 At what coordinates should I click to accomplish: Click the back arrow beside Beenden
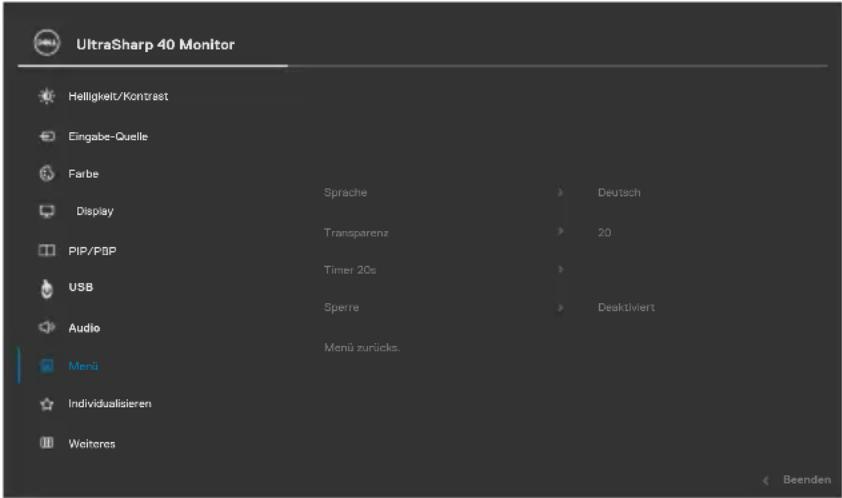coord(765,480)
